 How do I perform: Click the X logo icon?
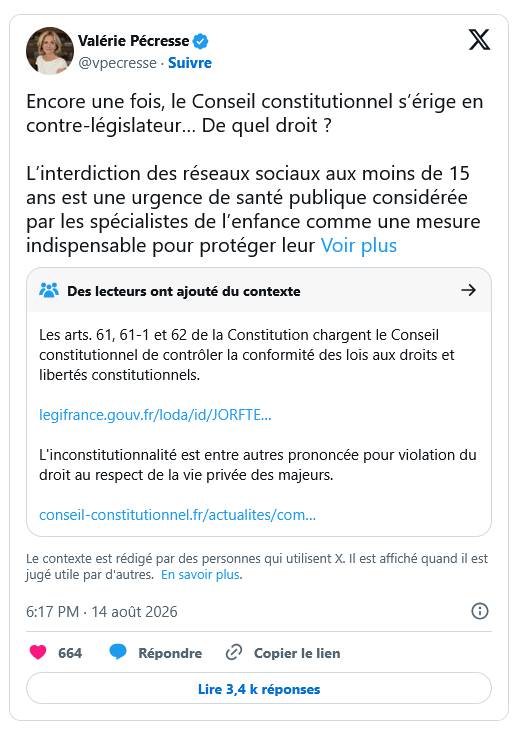(x=479, y=40)
